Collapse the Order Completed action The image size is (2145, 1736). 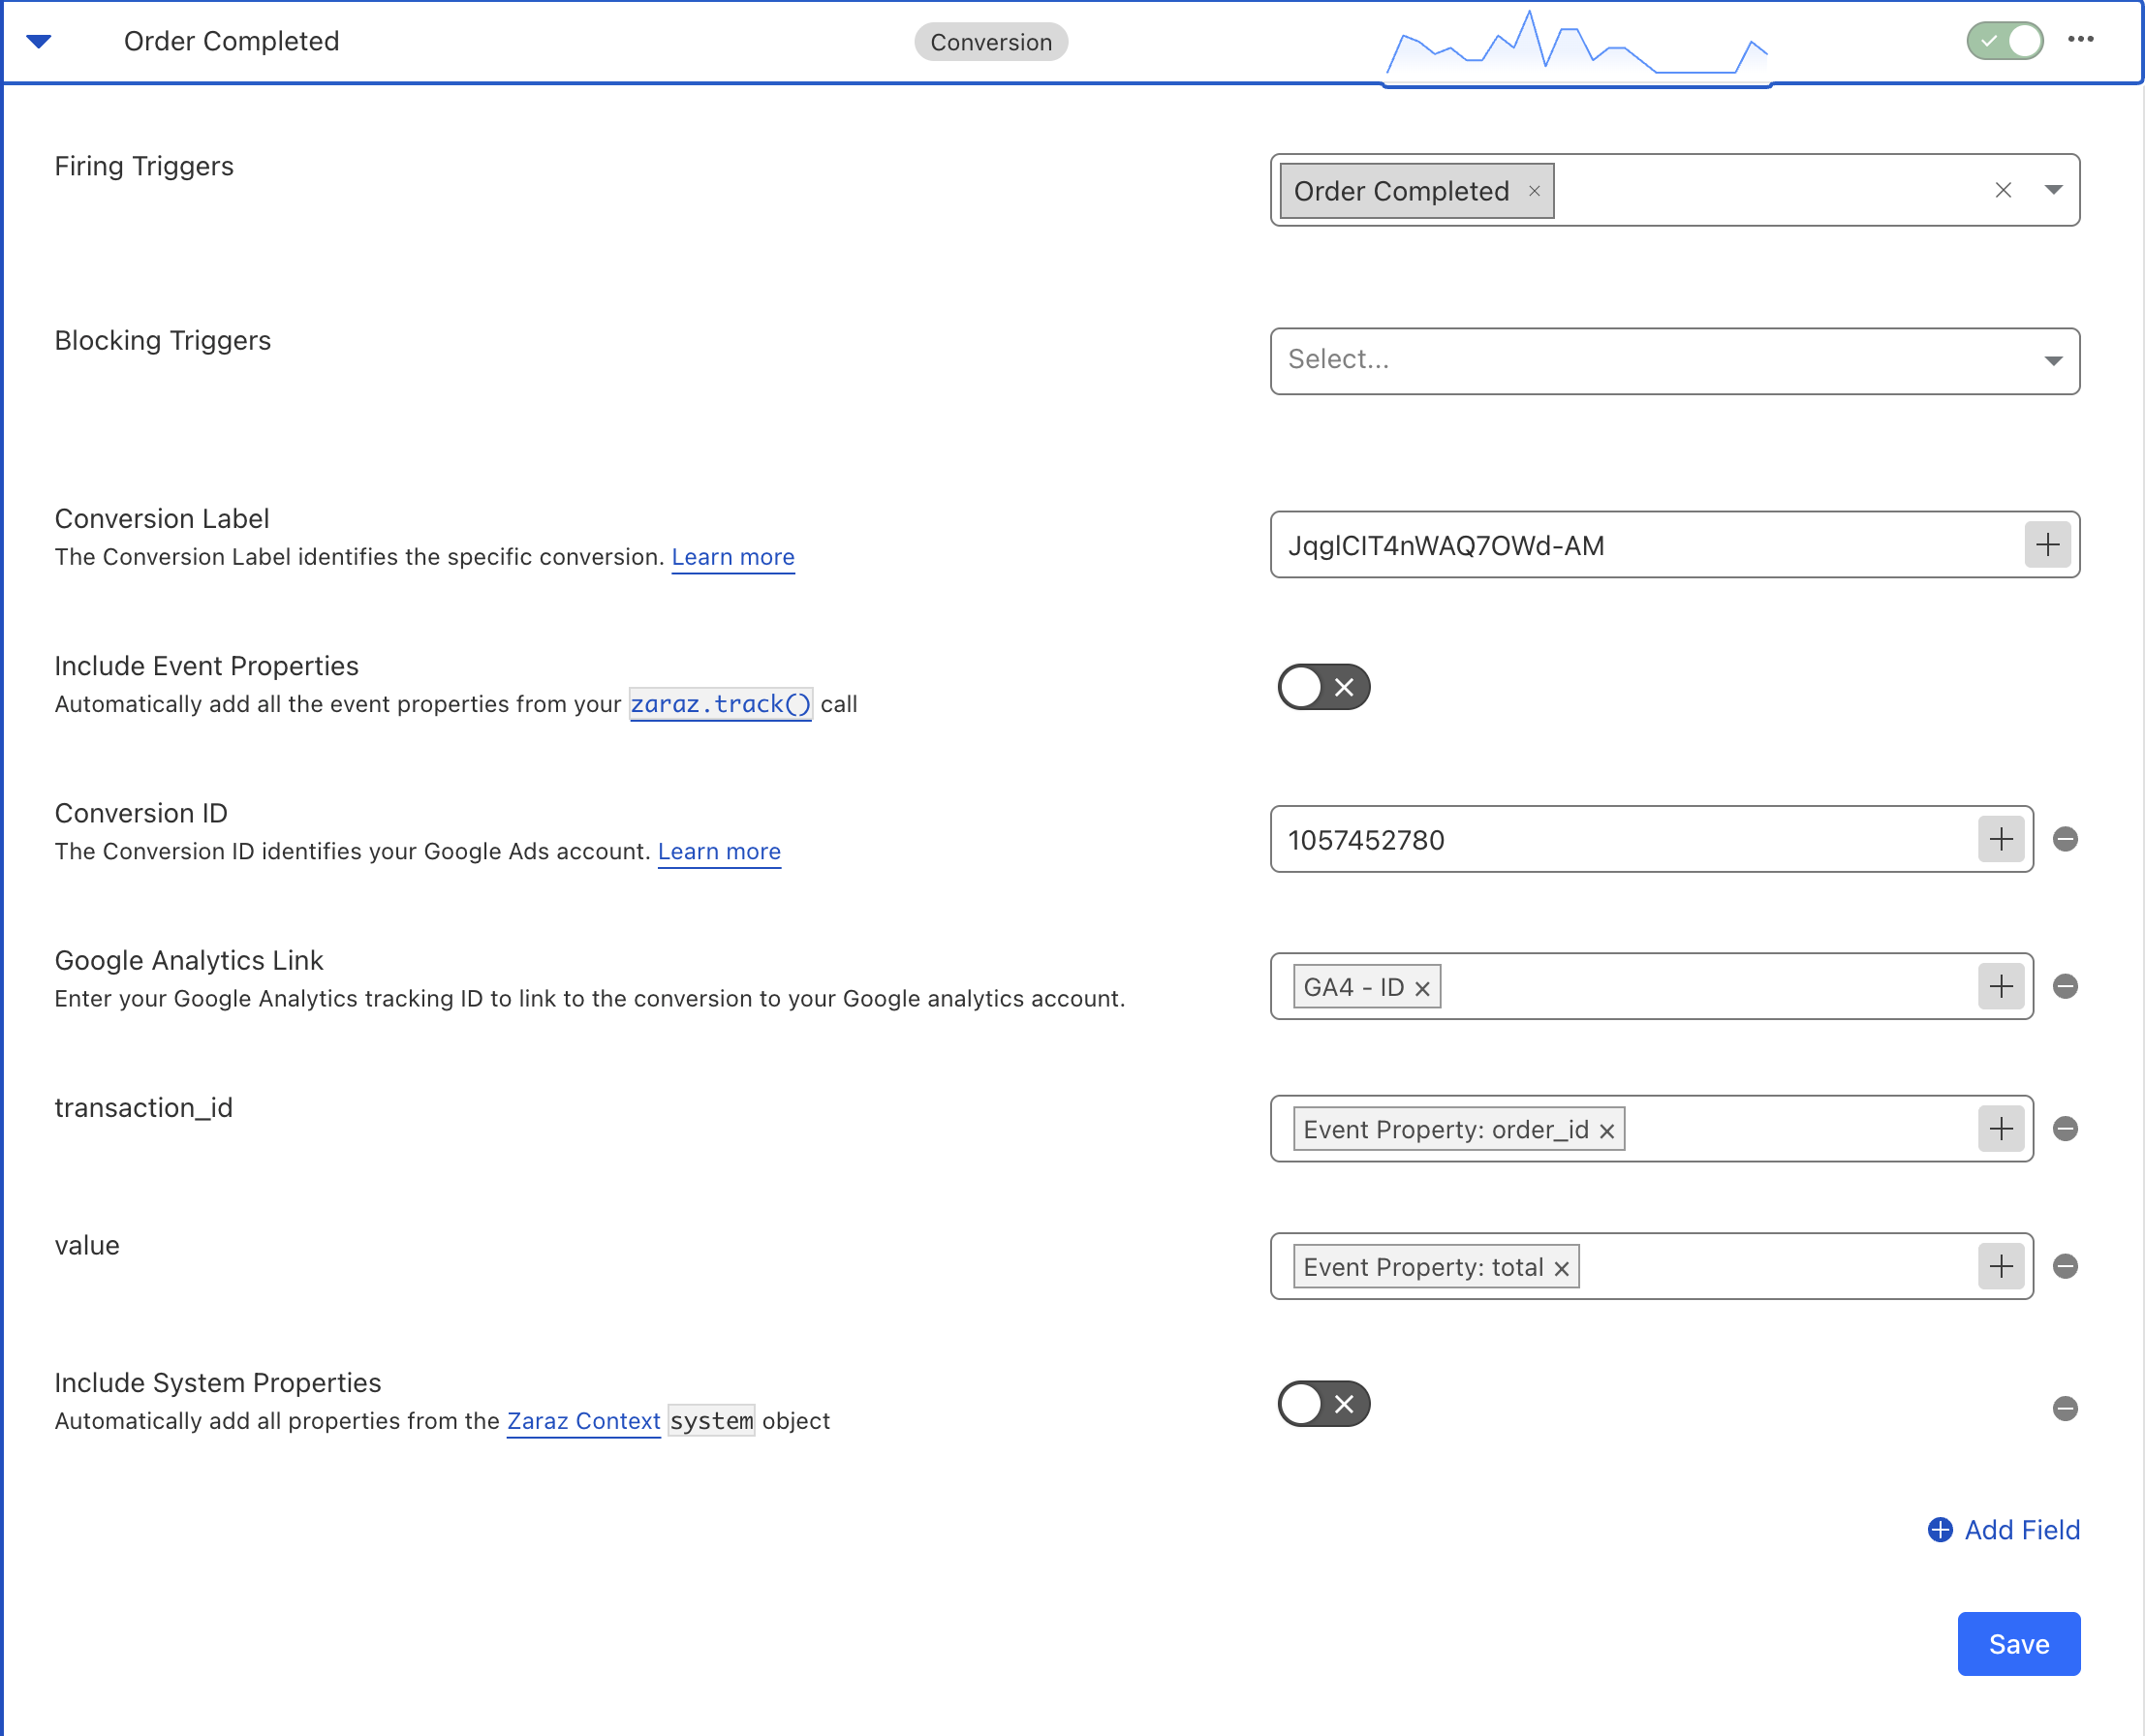click(x=39, y=41)
